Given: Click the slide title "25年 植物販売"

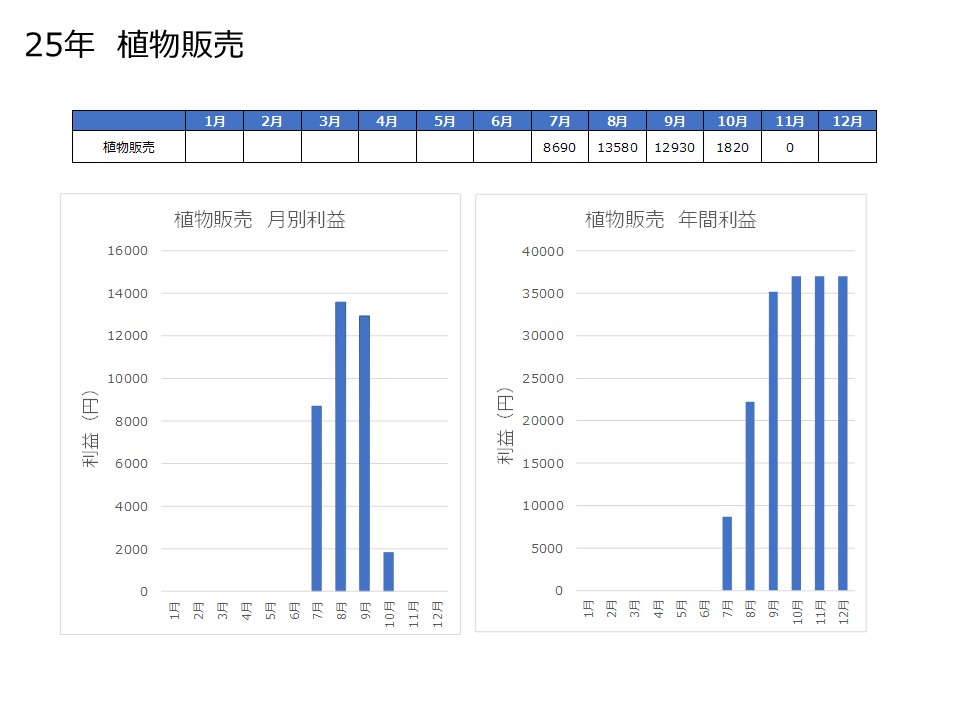Looking at the screenshot, I should click(134, 45).
